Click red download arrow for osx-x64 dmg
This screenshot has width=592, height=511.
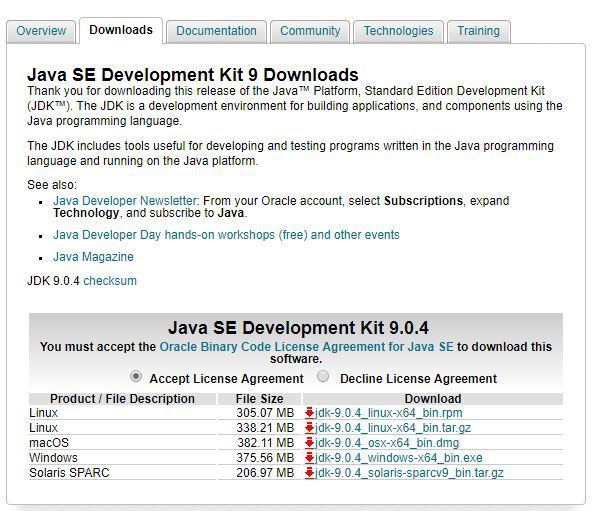(310, 443)
